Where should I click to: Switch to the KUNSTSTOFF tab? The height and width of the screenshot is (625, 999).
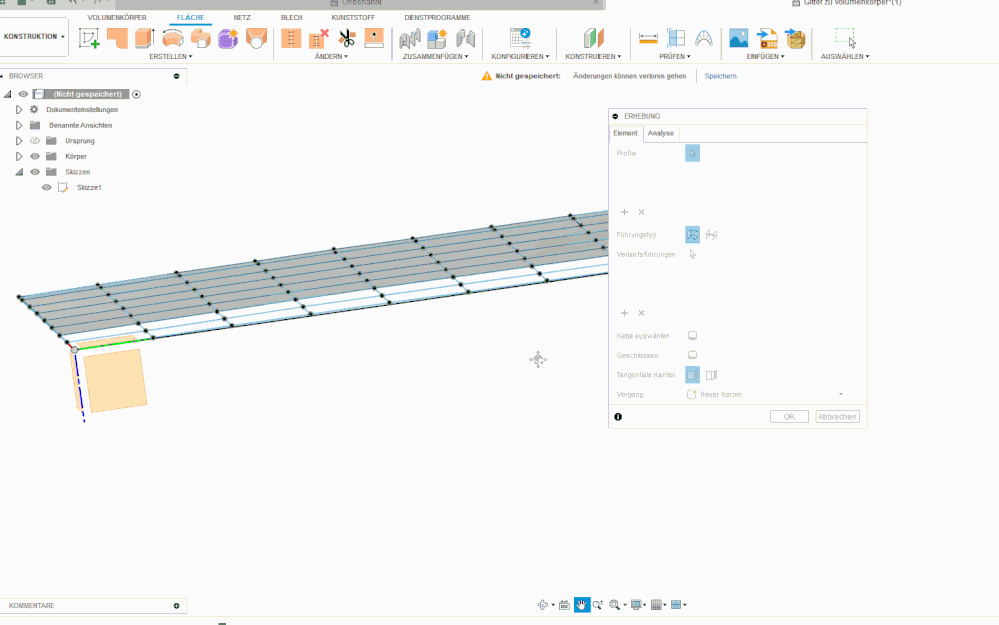pos(353,18)
